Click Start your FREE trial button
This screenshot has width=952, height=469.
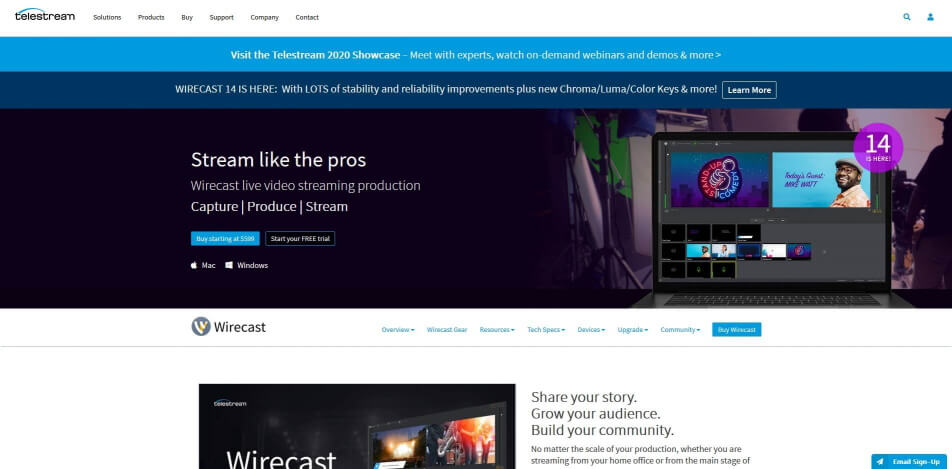[x=300, y=239]
